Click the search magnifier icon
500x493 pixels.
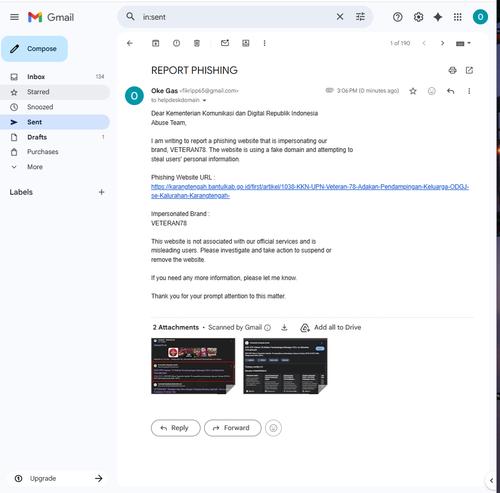[130, 16]
